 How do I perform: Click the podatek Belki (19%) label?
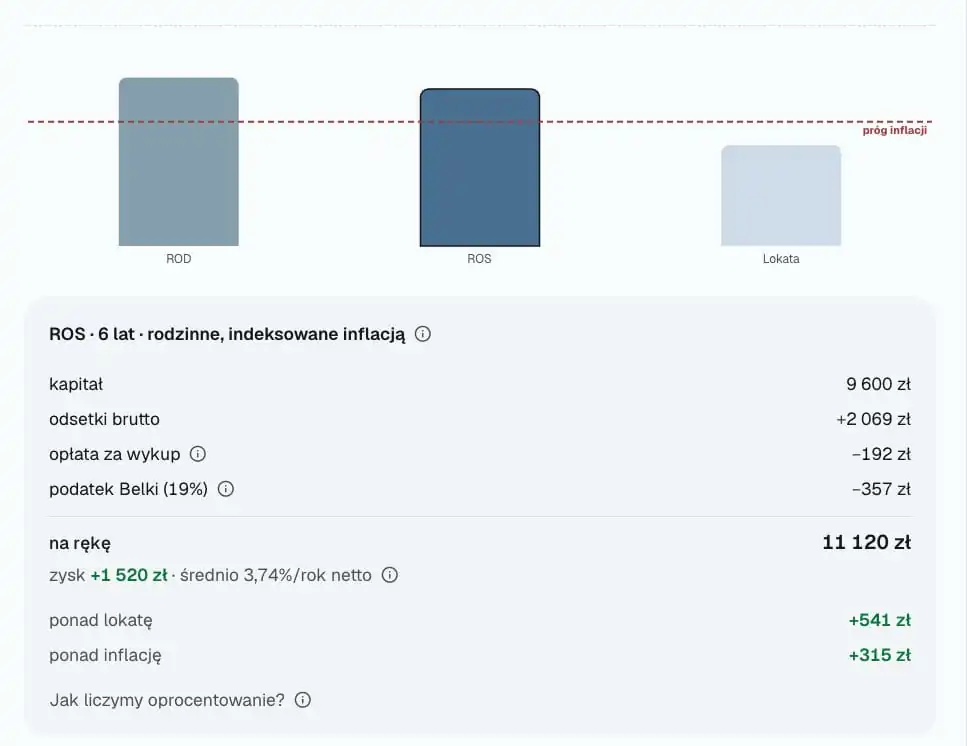click(128, 490)
